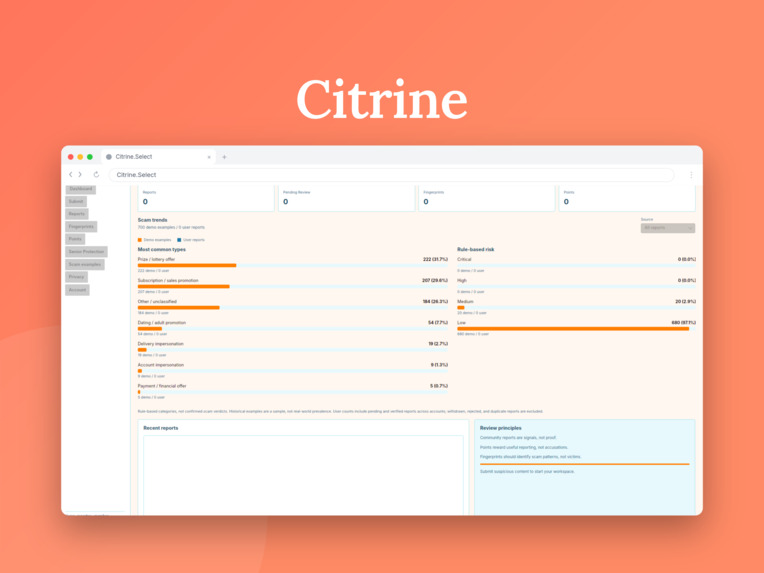
Task: Click the Points count card
Action: 627,198
